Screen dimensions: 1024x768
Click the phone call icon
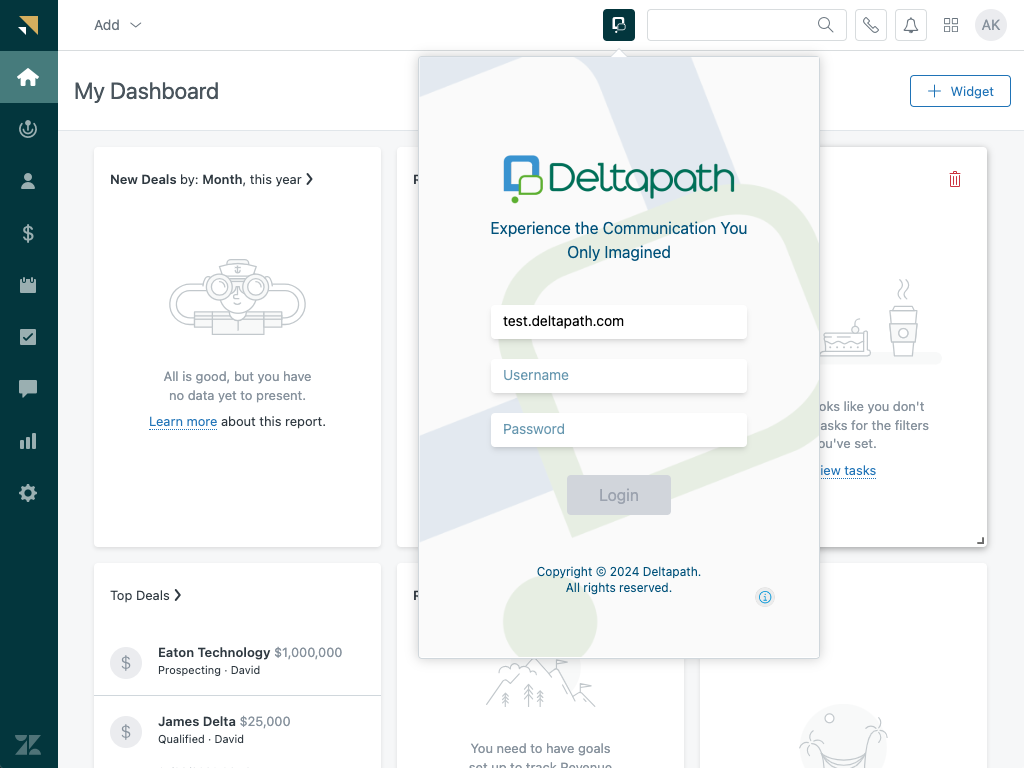pyautogui.click(x=871, y=25)
